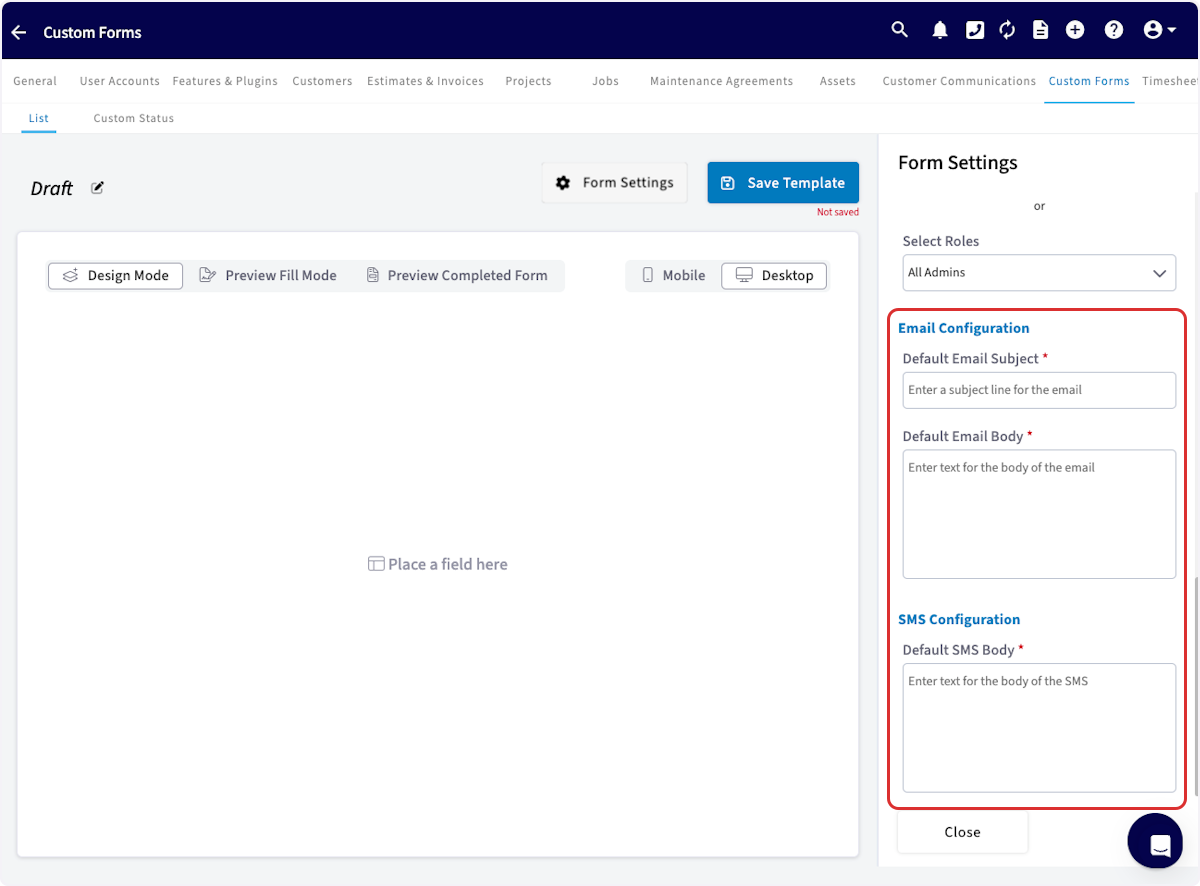This screenshot has height=886, width=1200.
Task: Open the General settings tab
Action: point(35,82)
